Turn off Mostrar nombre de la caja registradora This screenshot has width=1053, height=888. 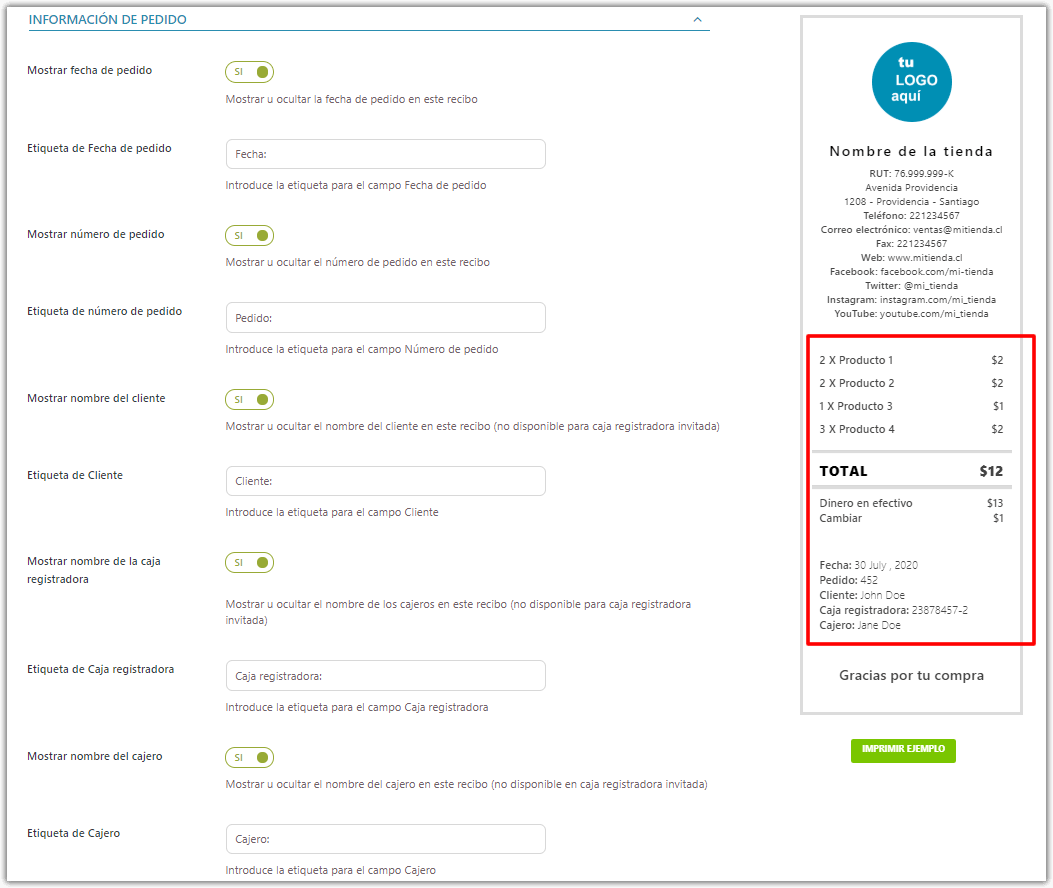[x=250, y=563]
